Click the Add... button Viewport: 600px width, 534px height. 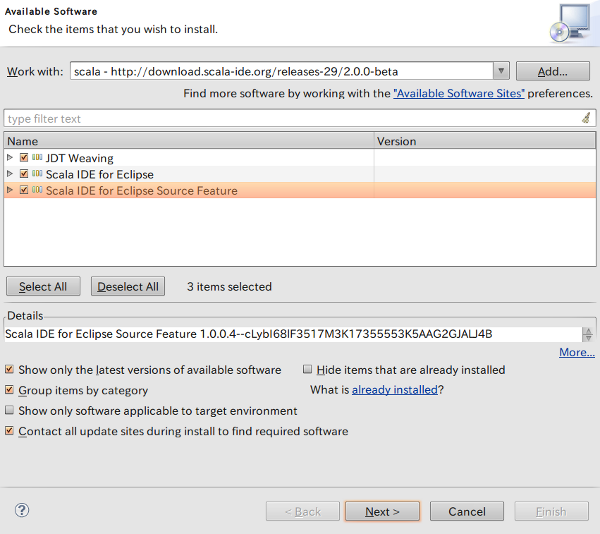pyautogui.click(x=553, y=71)
